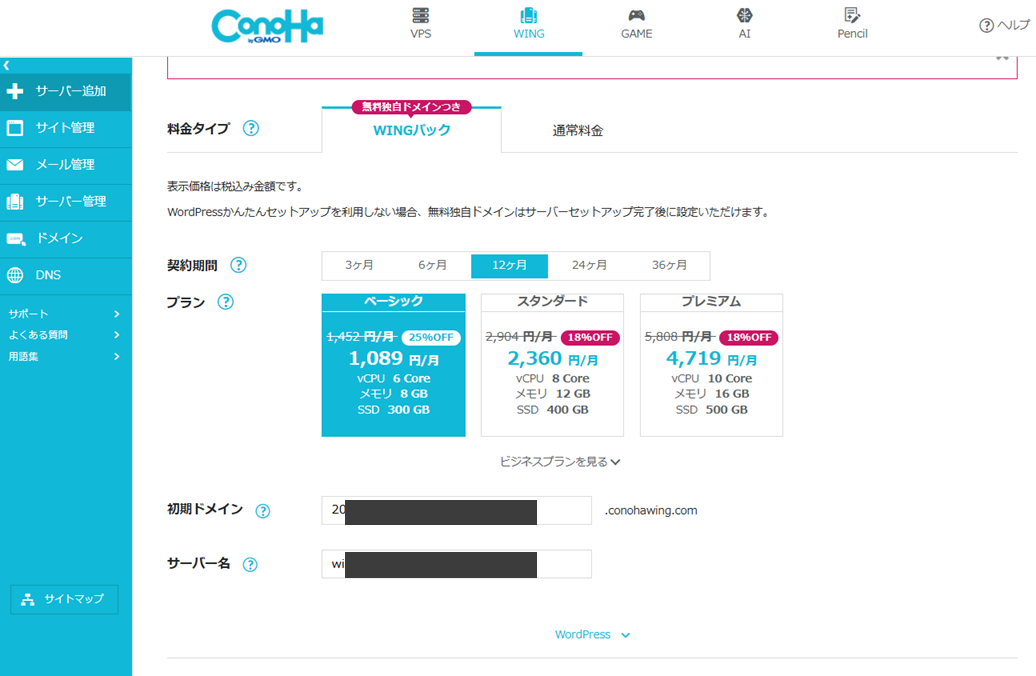
Task: Open the ヘルプ help menu
Action: (1004, 25)
